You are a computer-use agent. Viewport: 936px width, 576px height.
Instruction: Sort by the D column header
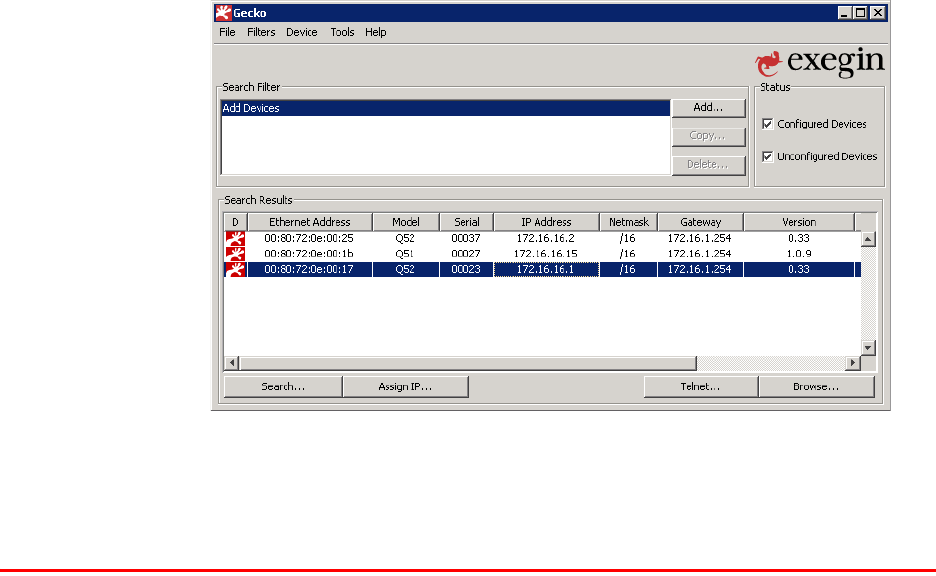[x=236, y=222]
